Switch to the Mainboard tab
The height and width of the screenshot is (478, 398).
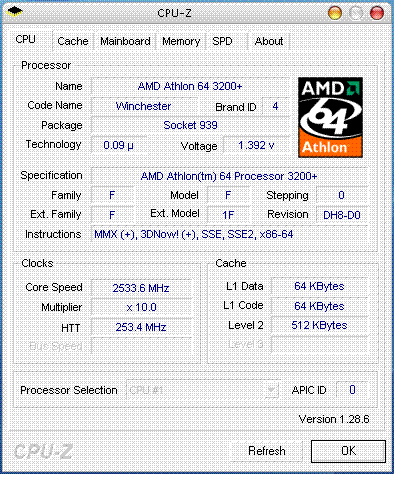click(125, 41)
